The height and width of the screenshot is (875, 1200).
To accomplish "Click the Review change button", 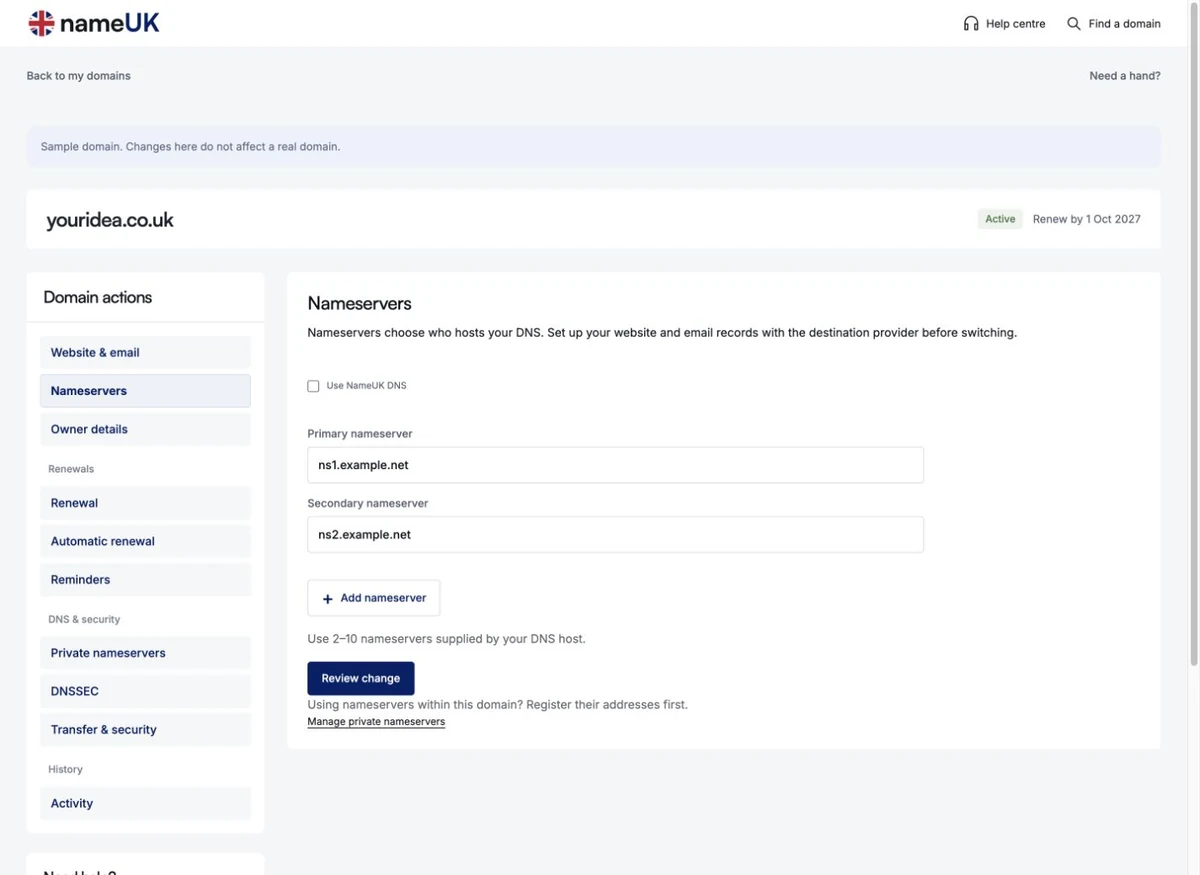I will click(x=361, y=678).
